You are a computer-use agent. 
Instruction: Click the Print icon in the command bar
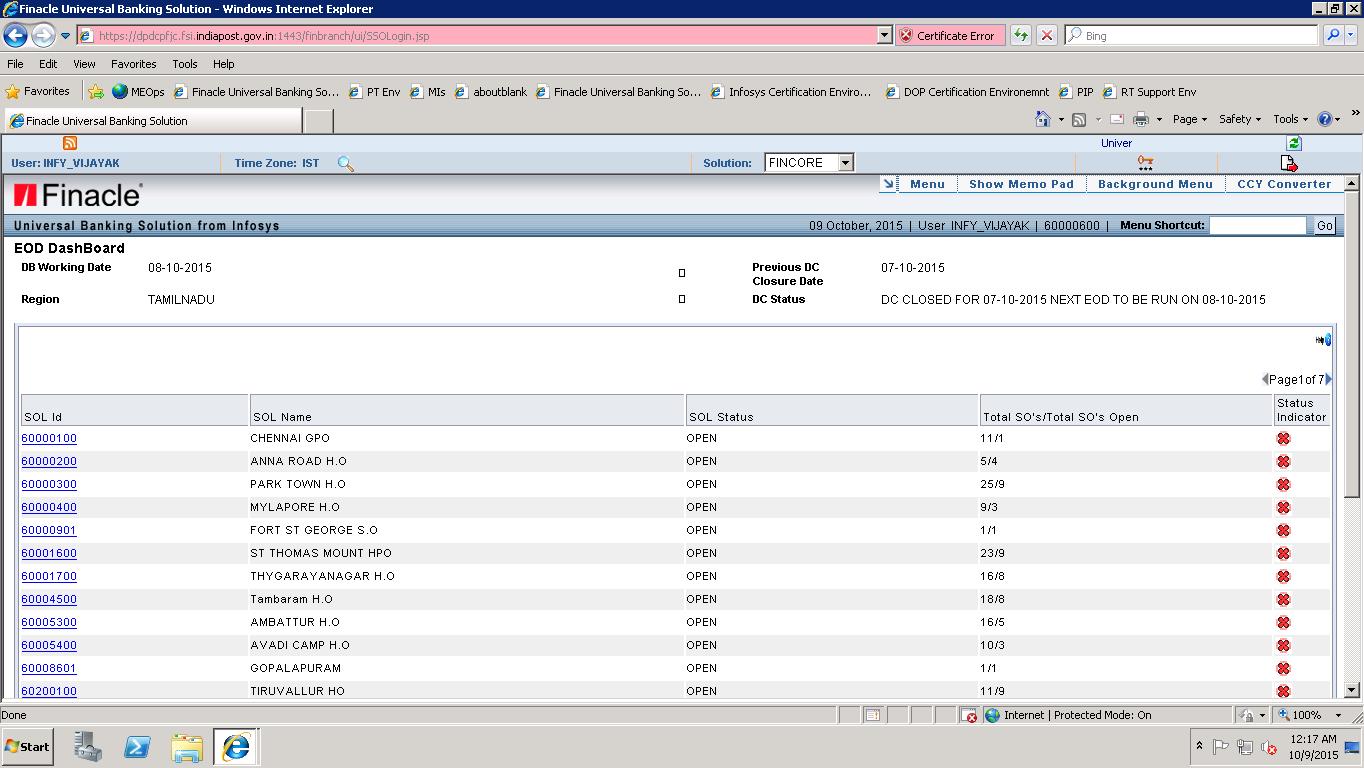click(x=1140, y=119)
